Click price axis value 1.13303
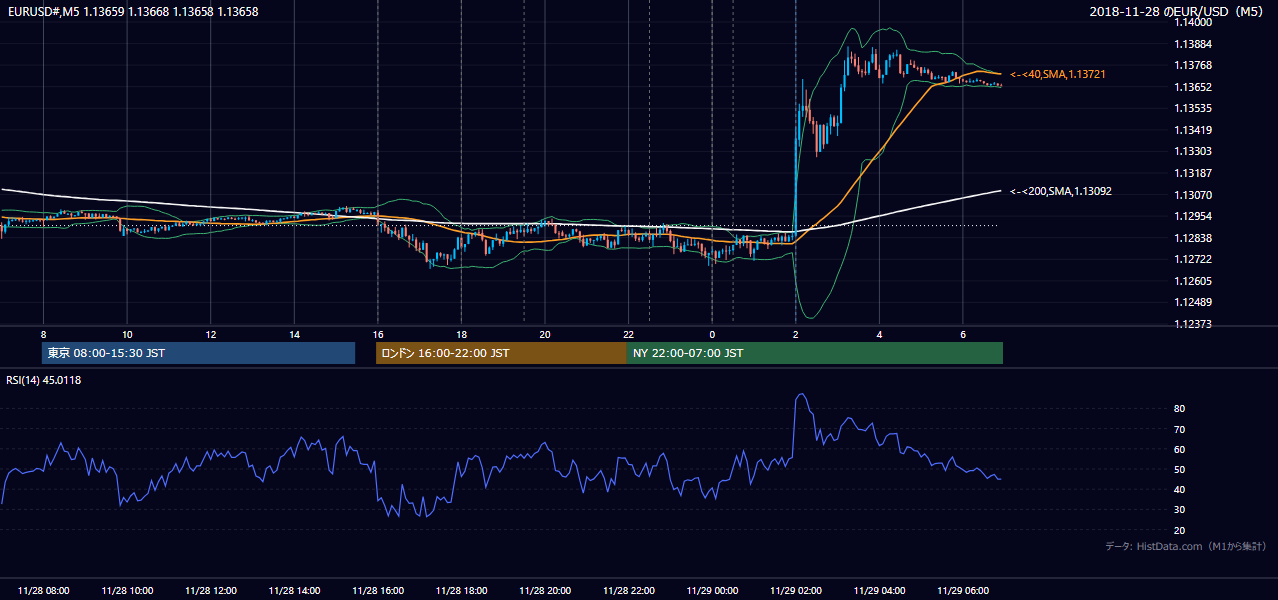This screenshot has height=600, width=1278. pyautogui.click(x=1193, y=151)
